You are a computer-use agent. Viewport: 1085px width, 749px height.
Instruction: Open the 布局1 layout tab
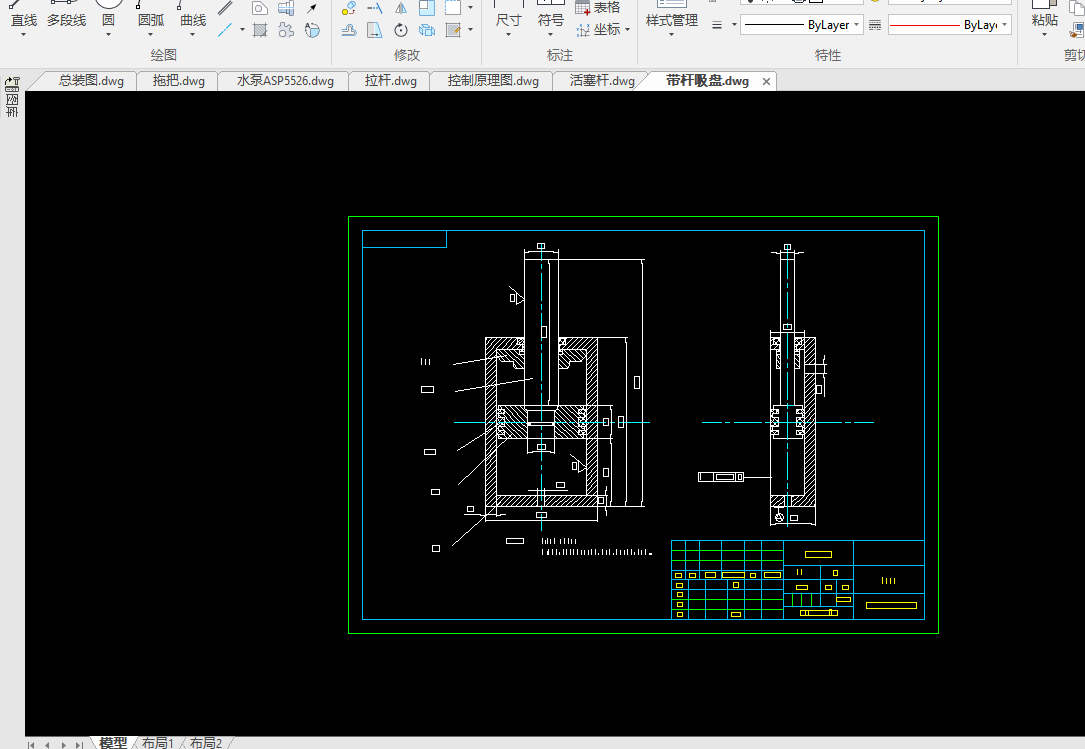point(158,742)
